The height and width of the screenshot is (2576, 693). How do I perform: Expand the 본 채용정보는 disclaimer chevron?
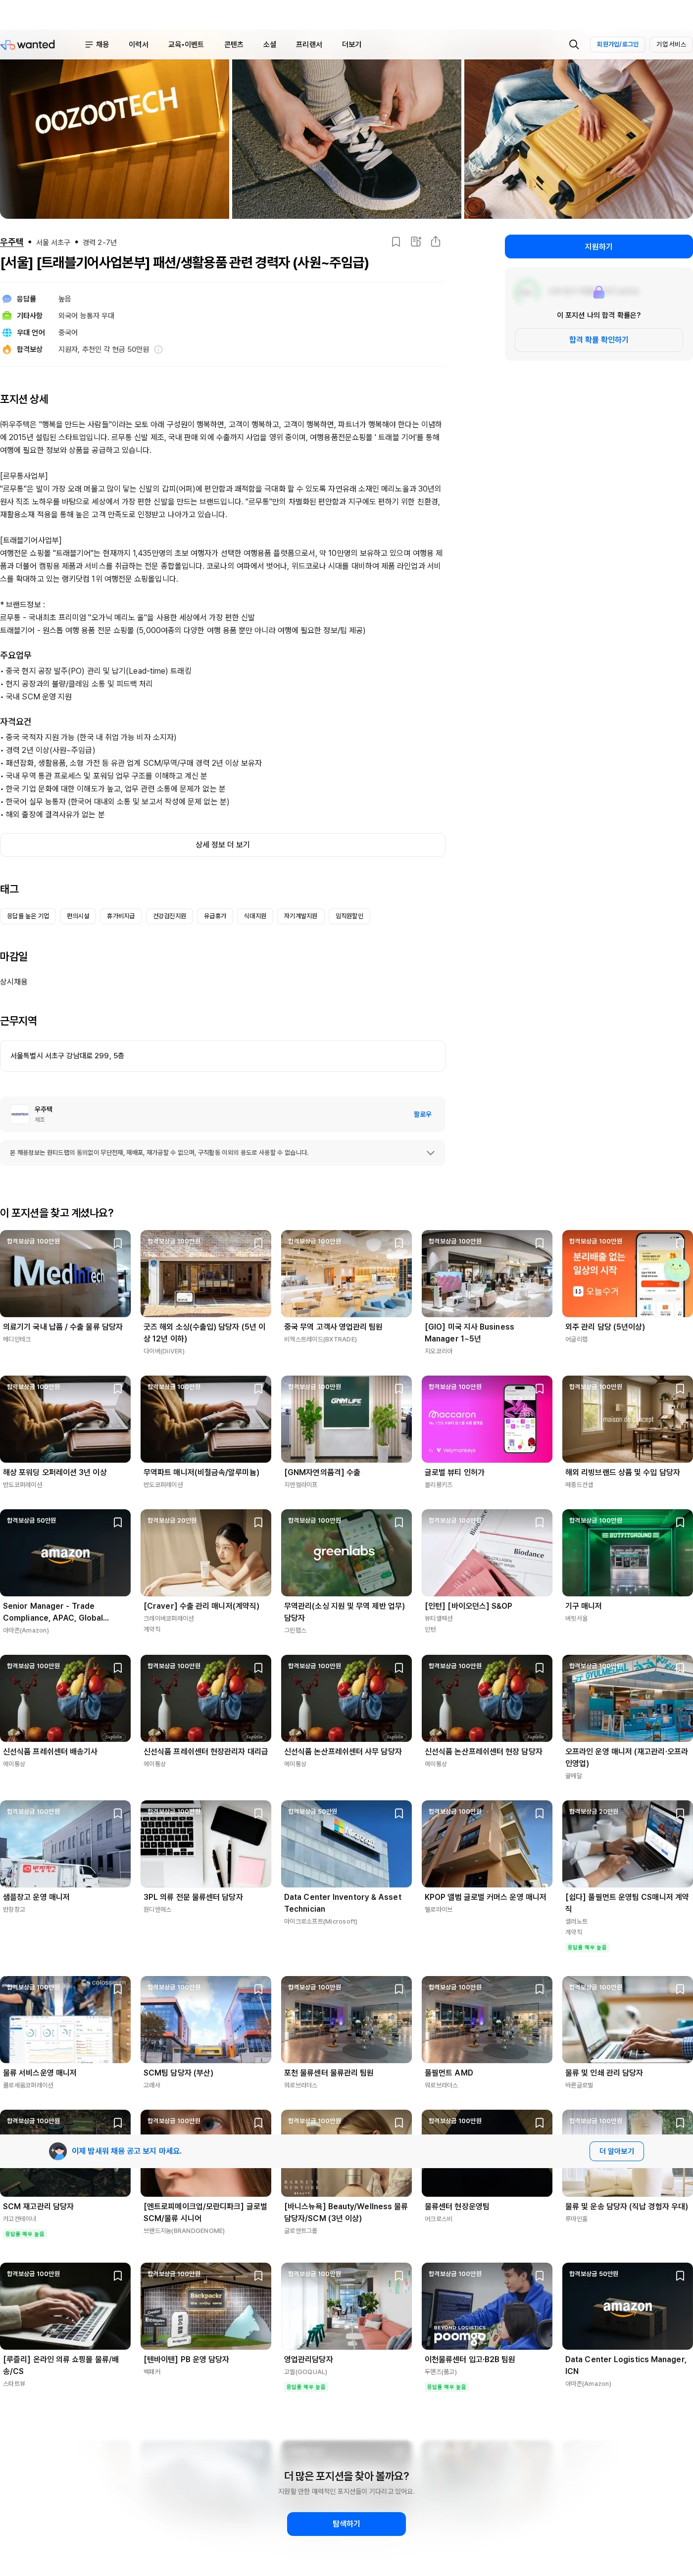(430, 1153)
